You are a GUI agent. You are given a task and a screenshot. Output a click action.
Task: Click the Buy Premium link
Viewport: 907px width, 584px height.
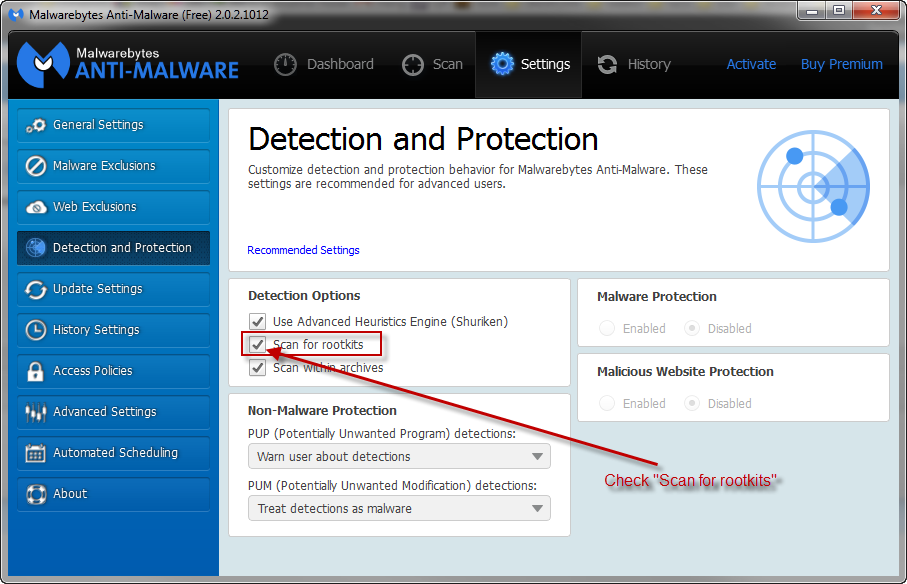pyautogui.click(x=842, y=64)
